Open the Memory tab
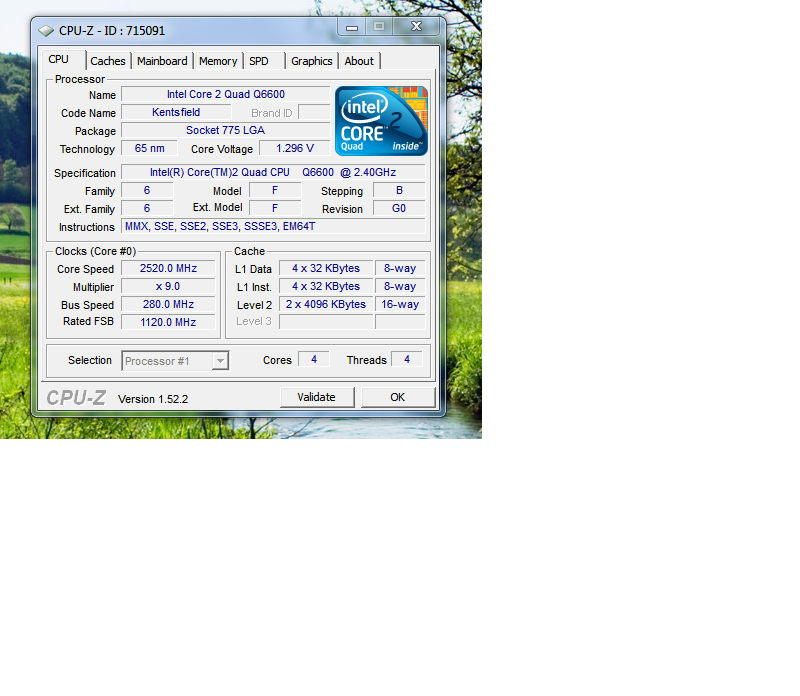This screenshot has width=800, height=696. tap(218, 61)
